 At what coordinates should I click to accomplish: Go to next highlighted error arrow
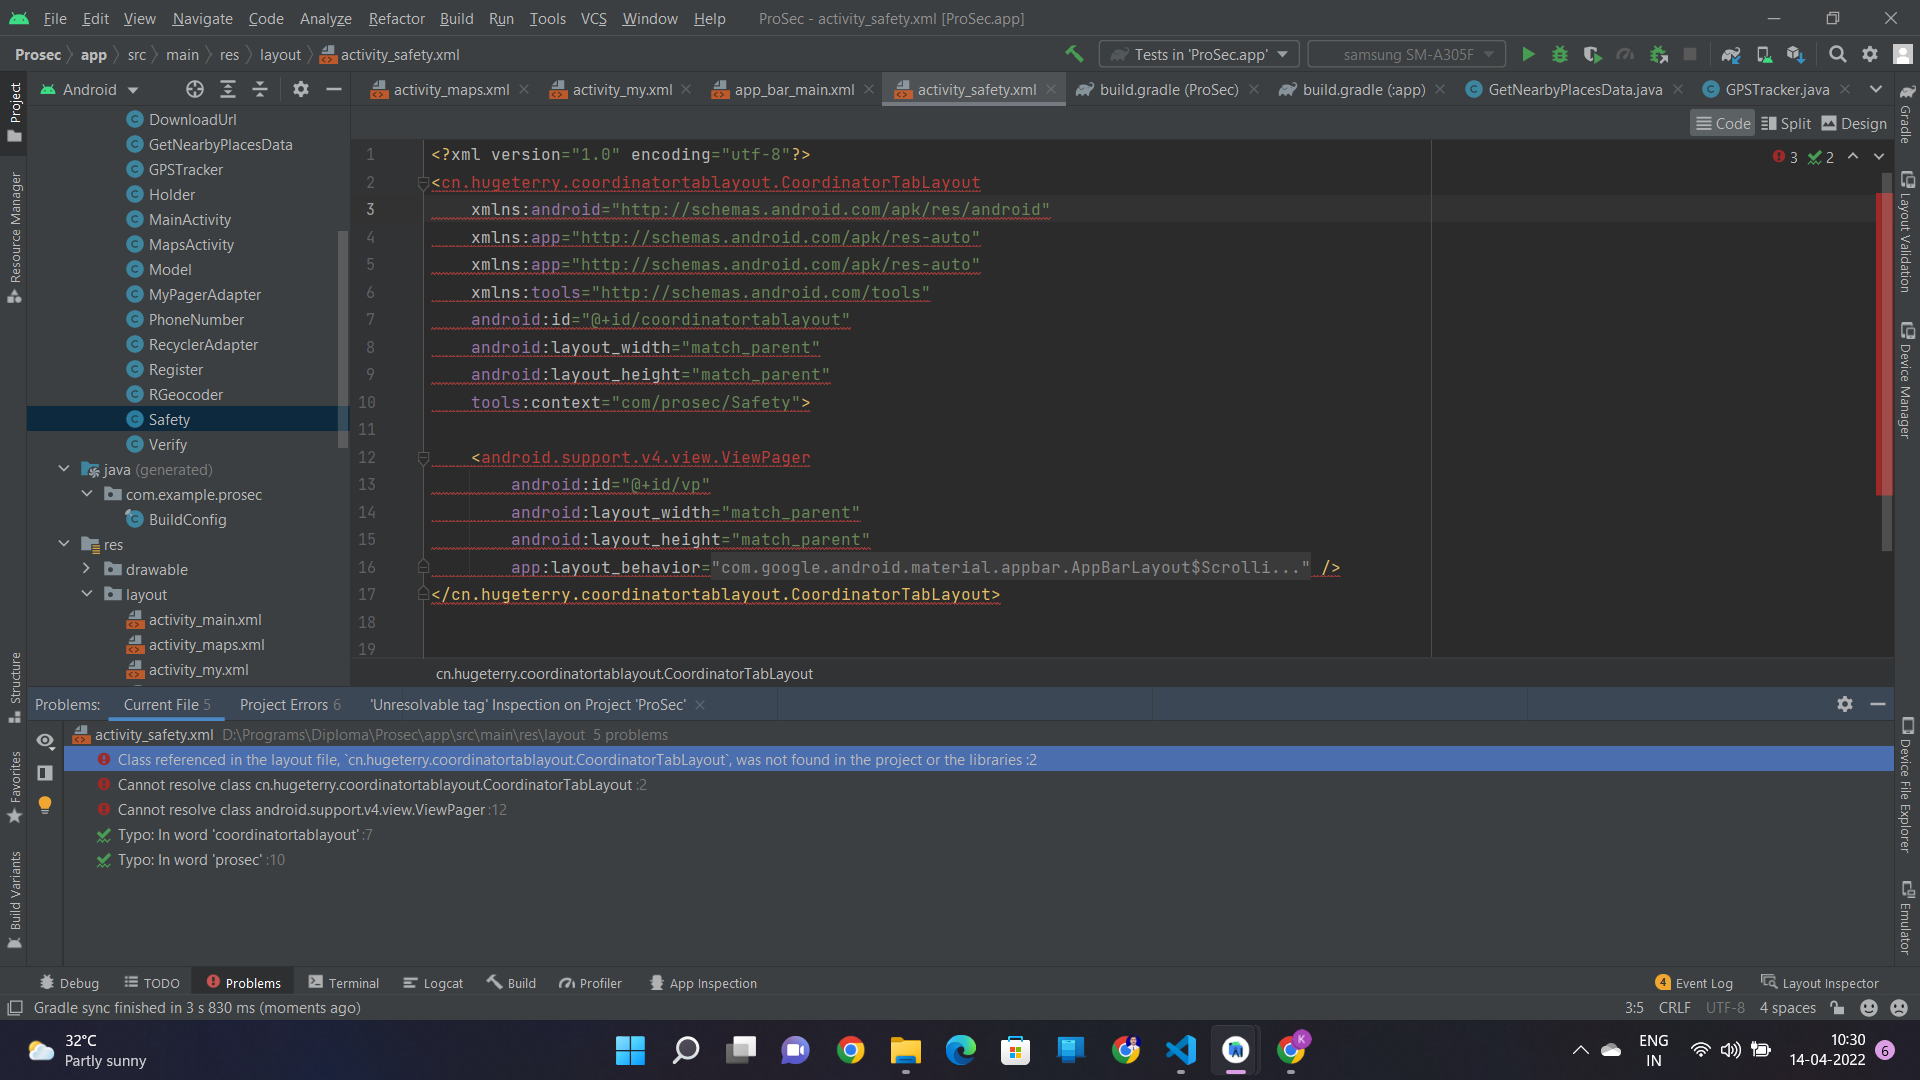[x=1879, y=156]
